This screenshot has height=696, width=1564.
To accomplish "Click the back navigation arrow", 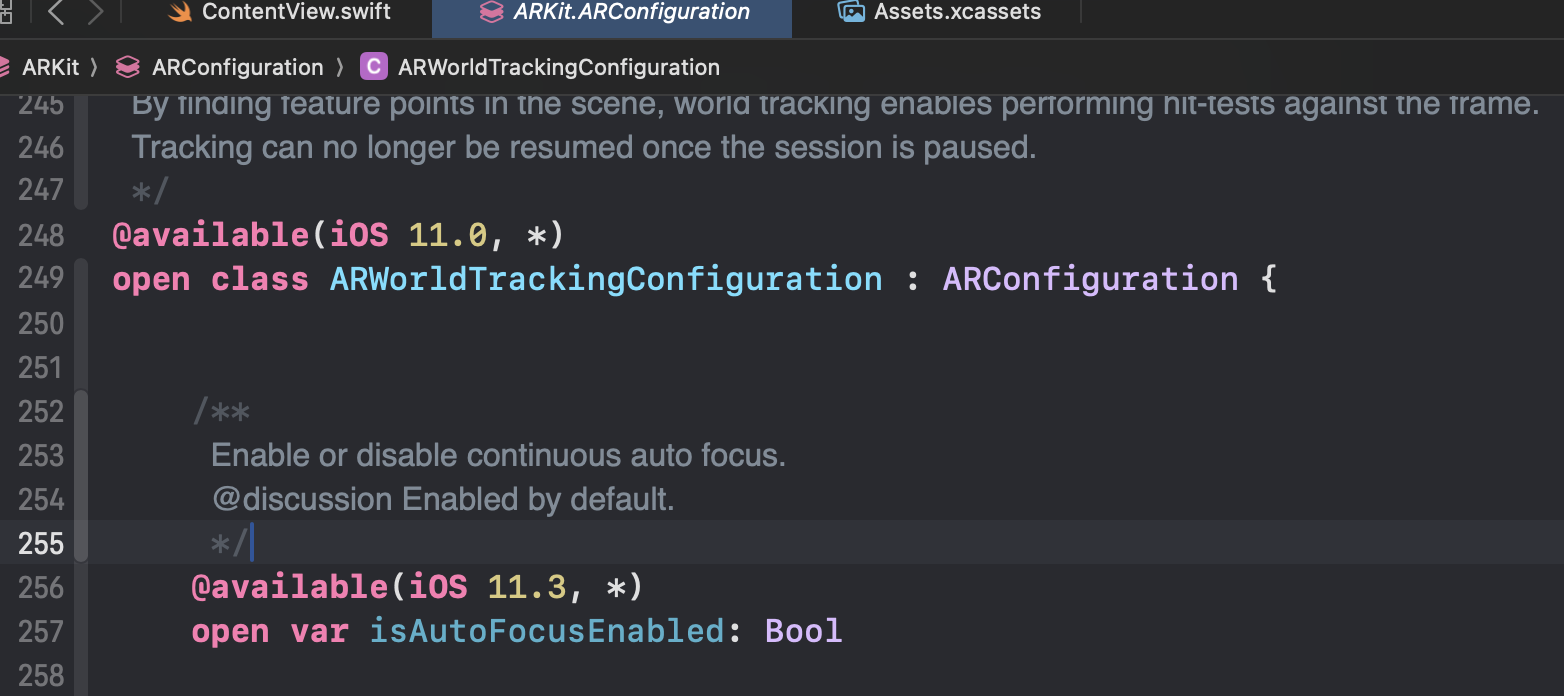I will pos(55,13).
